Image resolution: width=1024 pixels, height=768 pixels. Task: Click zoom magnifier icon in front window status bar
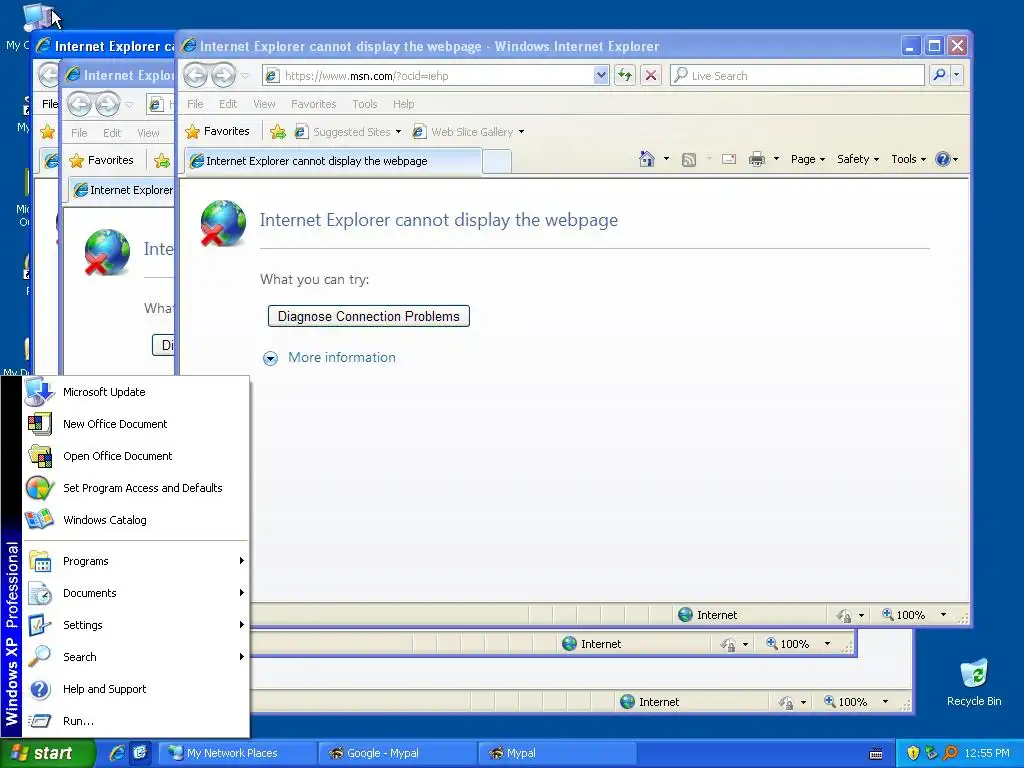pos(888,615)
